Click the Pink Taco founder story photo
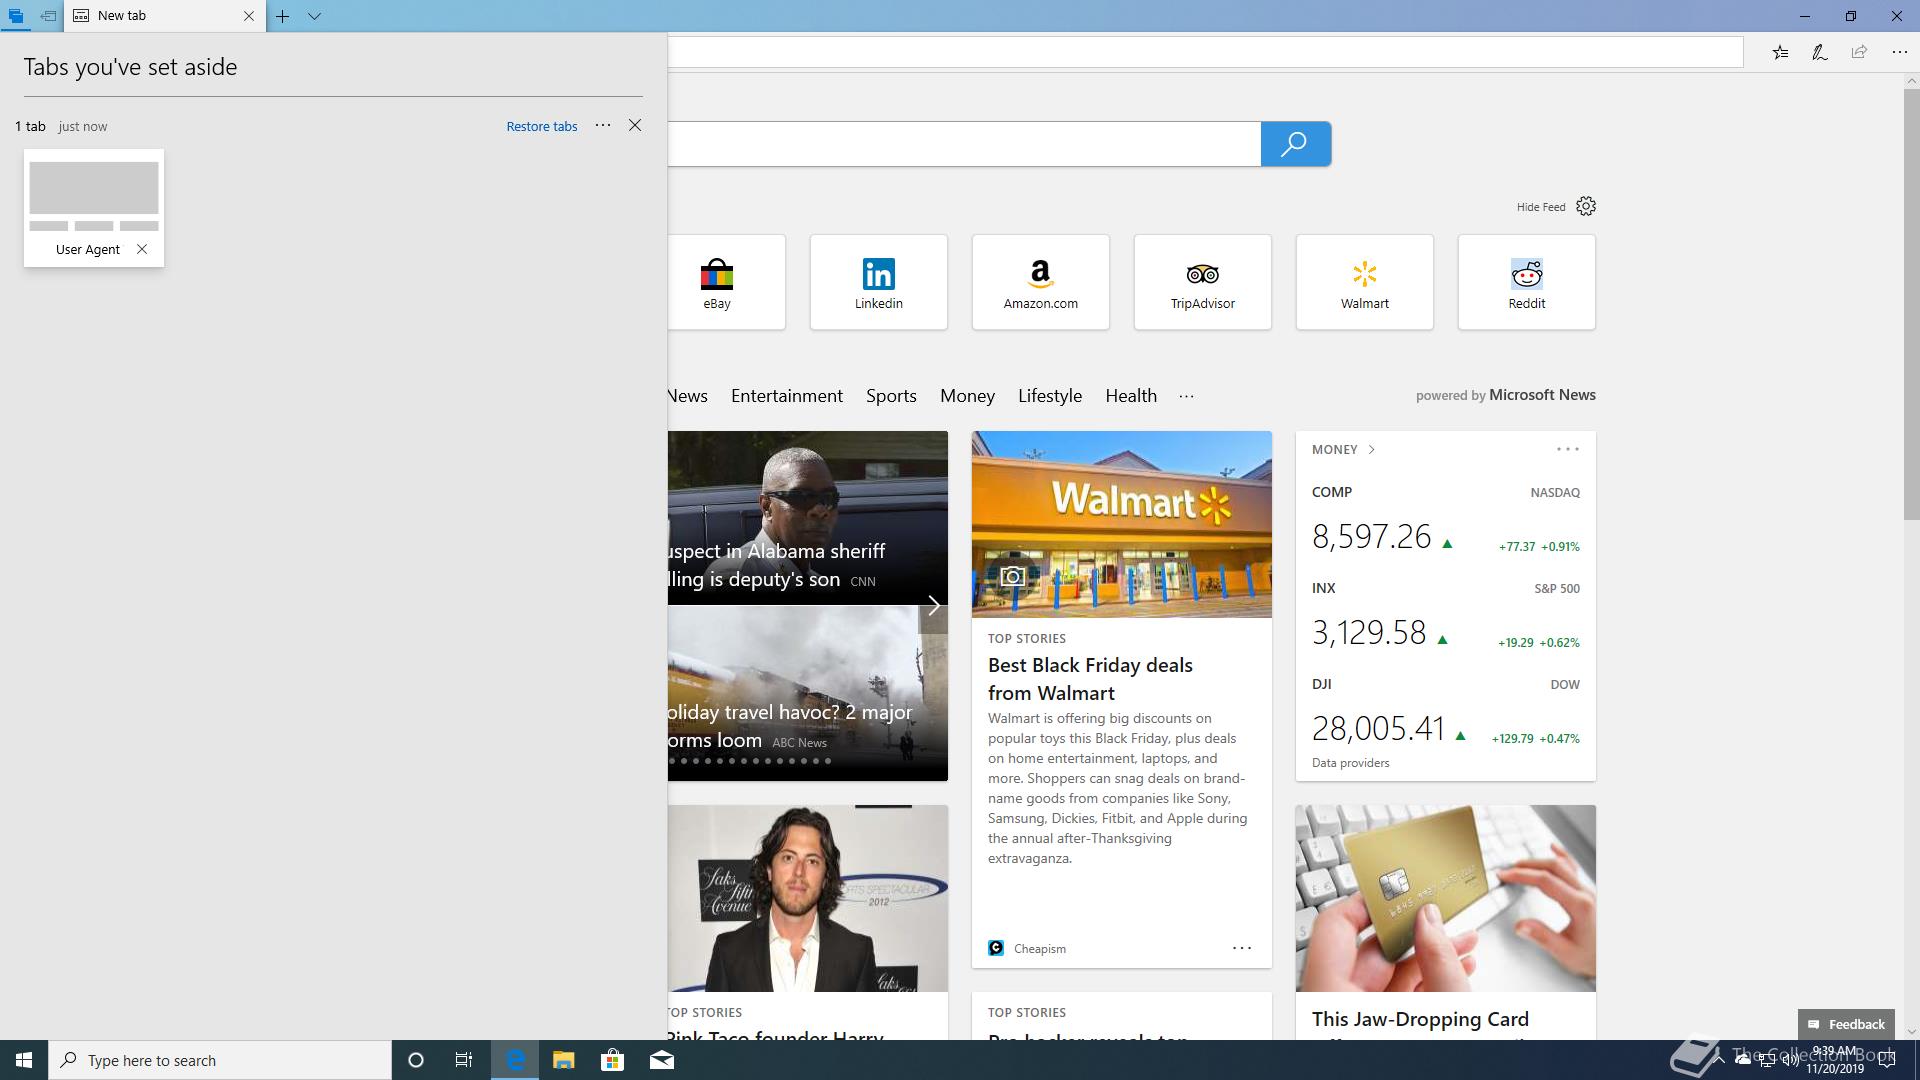 click(x=808, y=899)
